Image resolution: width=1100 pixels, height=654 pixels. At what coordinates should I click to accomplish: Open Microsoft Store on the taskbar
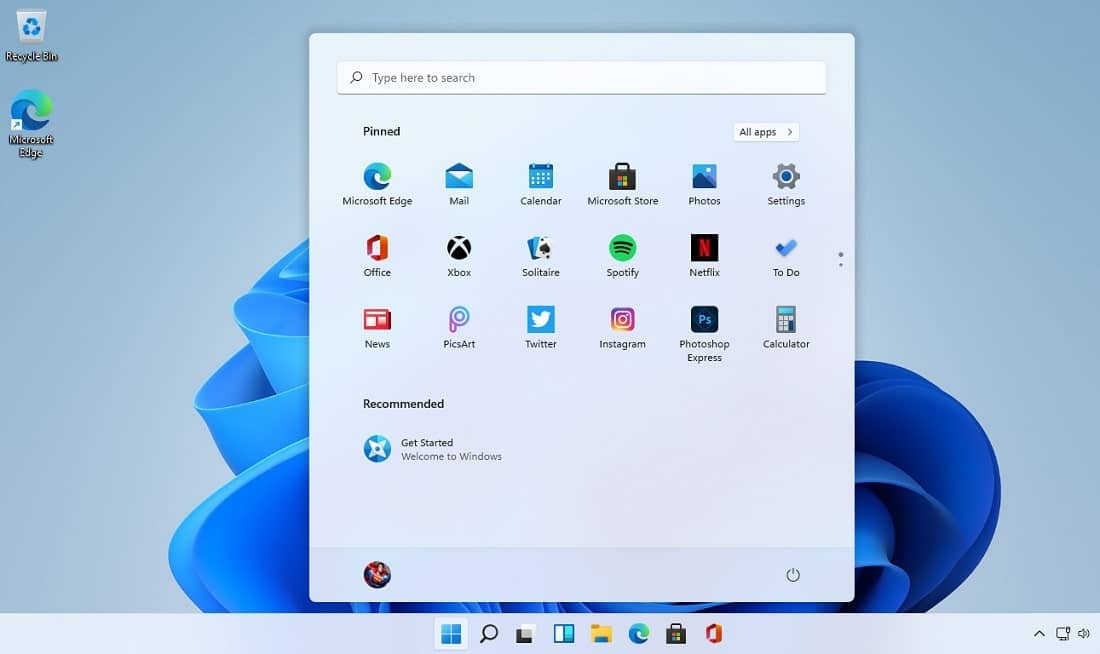[676, 634]
